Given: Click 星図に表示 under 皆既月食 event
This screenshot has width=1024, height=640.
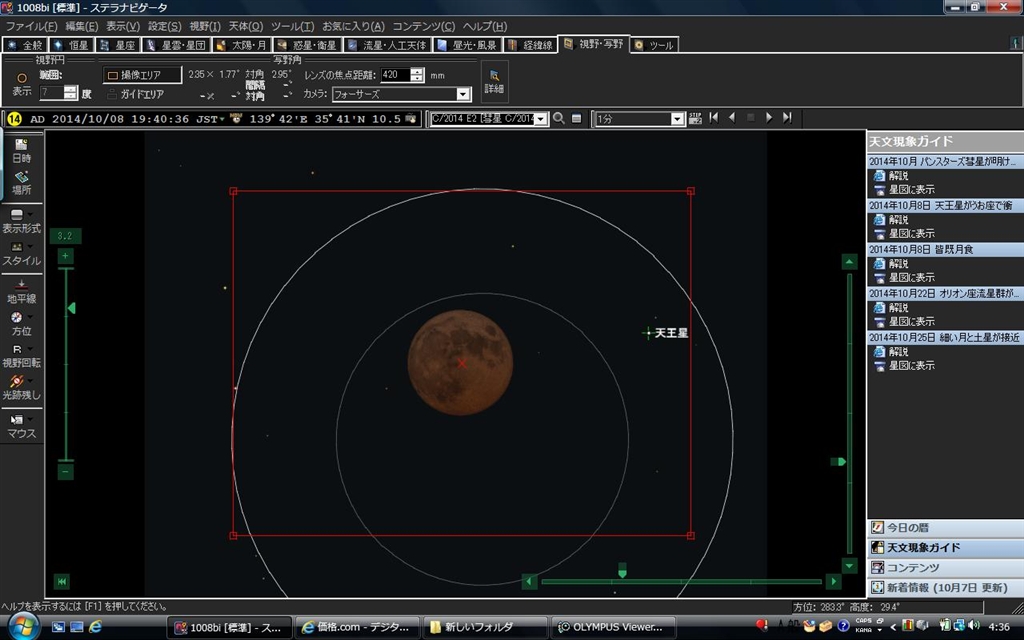Looking at the screenshot, I should point(911,278).
